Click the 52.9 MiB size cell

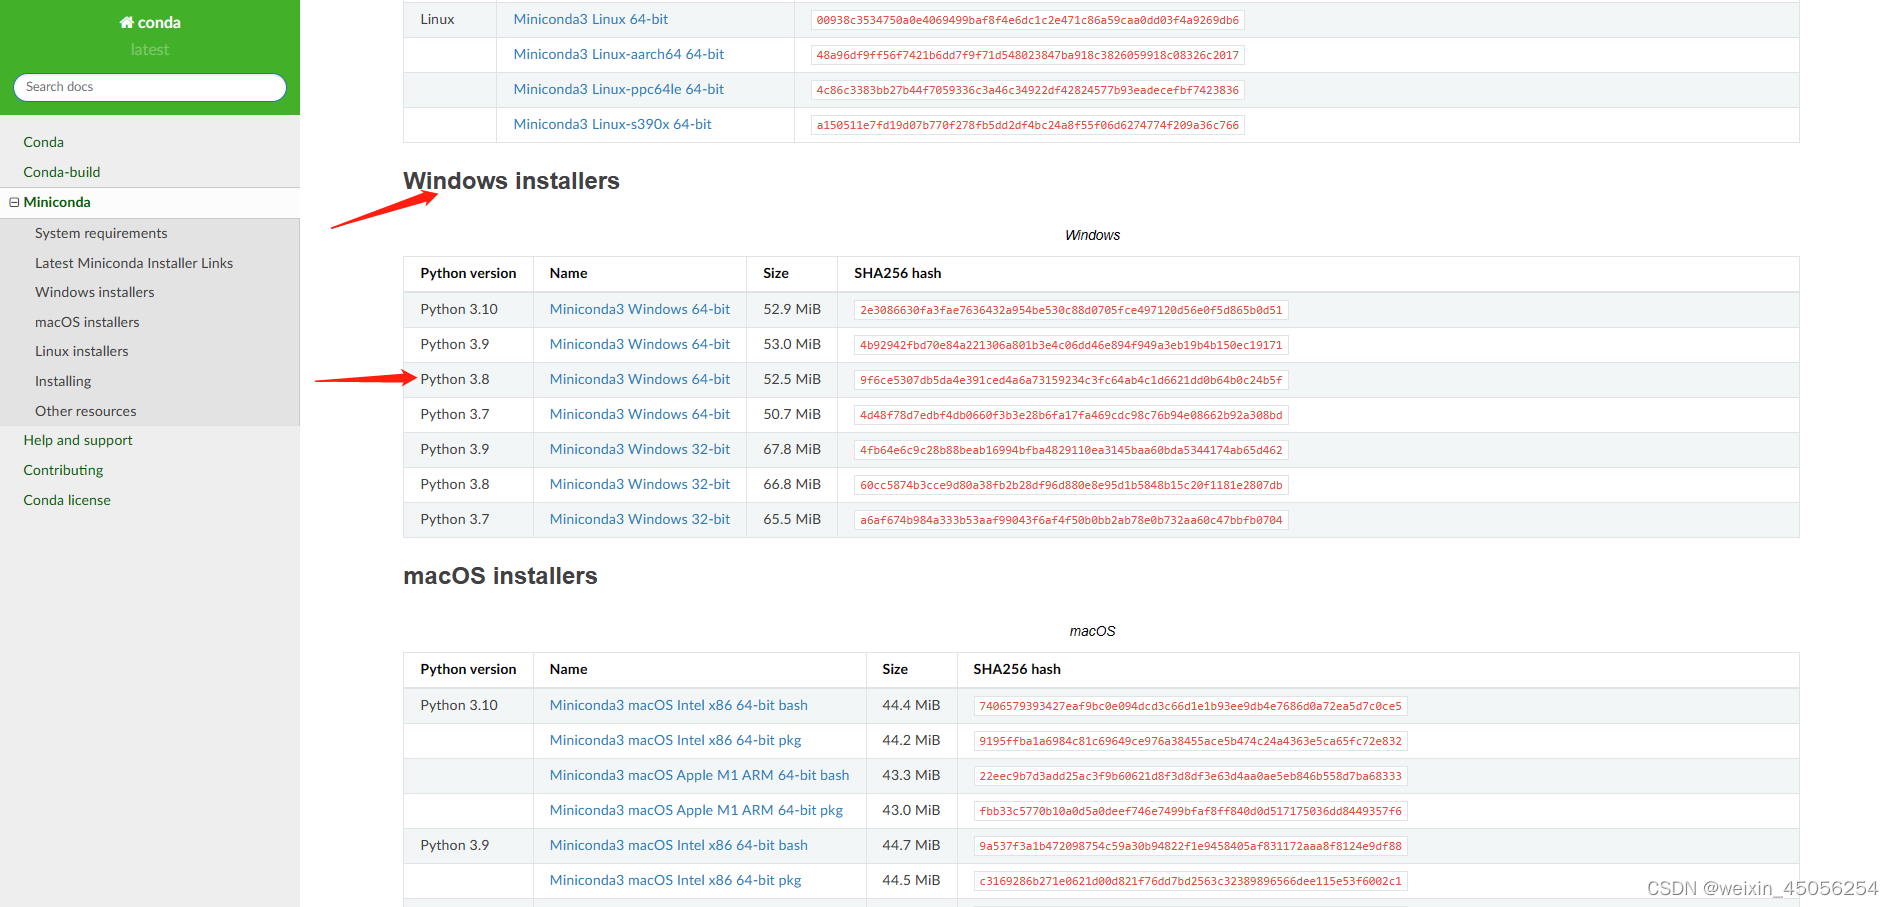pyautogui.click(x=792, y=309)
